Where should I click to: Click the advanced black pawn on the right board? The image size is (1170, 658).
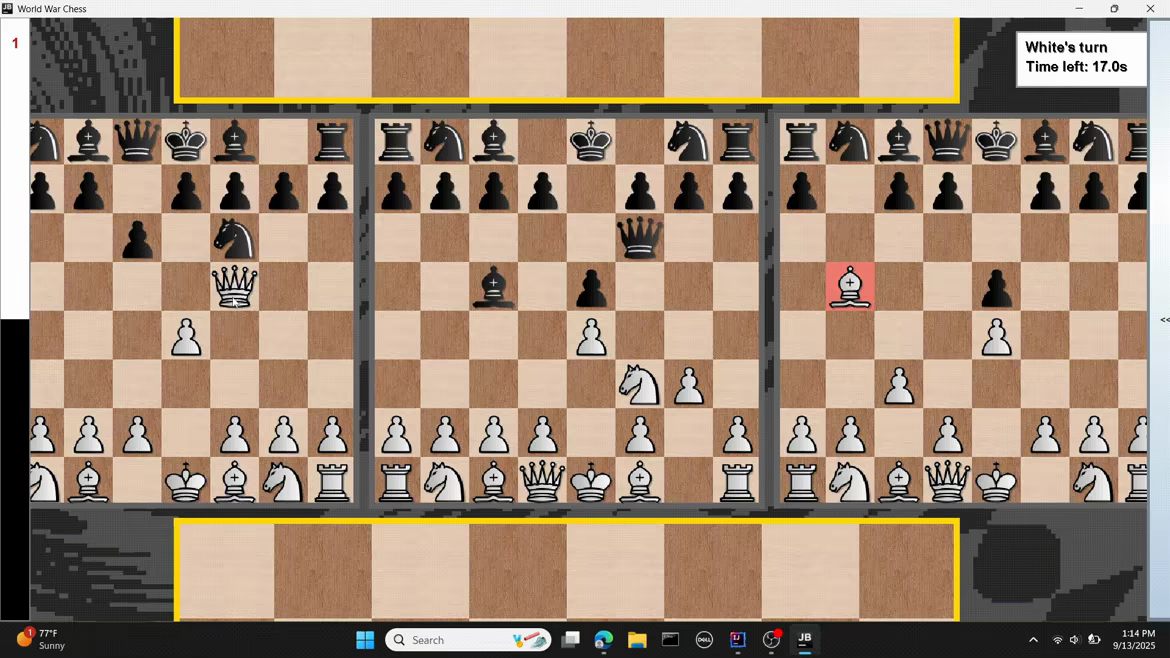coord(996,288)
